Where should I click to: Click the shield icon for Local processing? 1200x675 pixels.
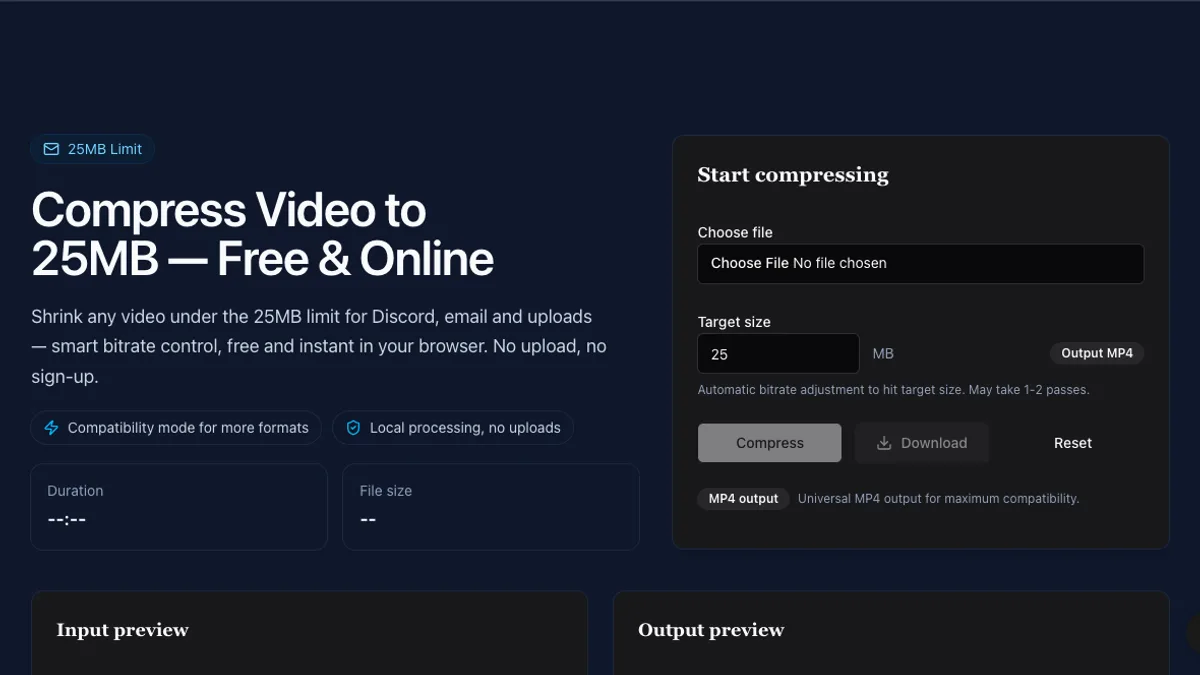click(353, 428)
